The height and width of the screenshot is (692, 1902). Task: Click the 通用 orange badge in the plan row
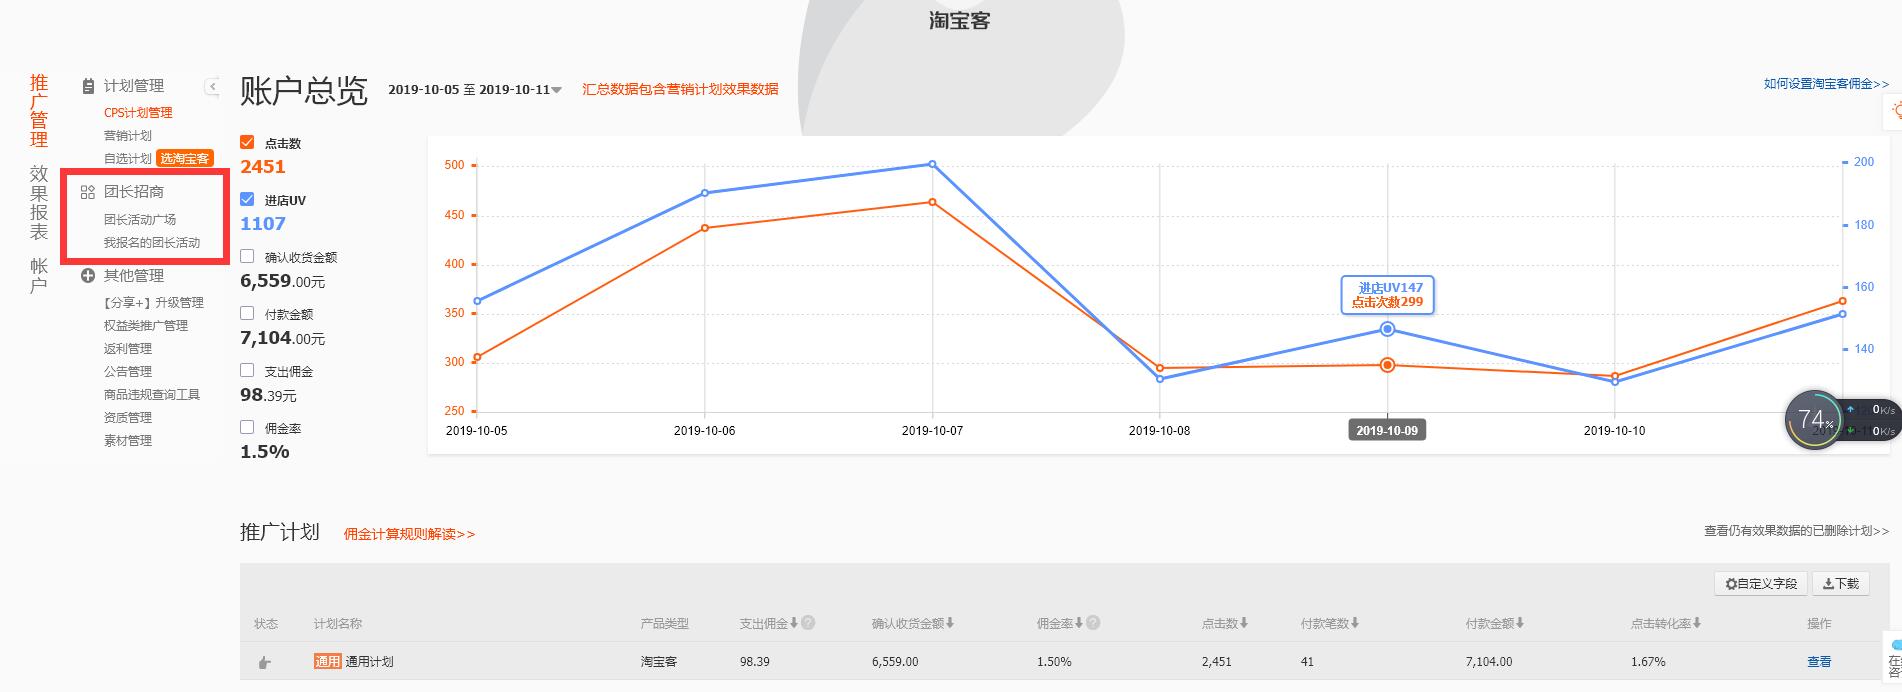[x=328, y=662]
